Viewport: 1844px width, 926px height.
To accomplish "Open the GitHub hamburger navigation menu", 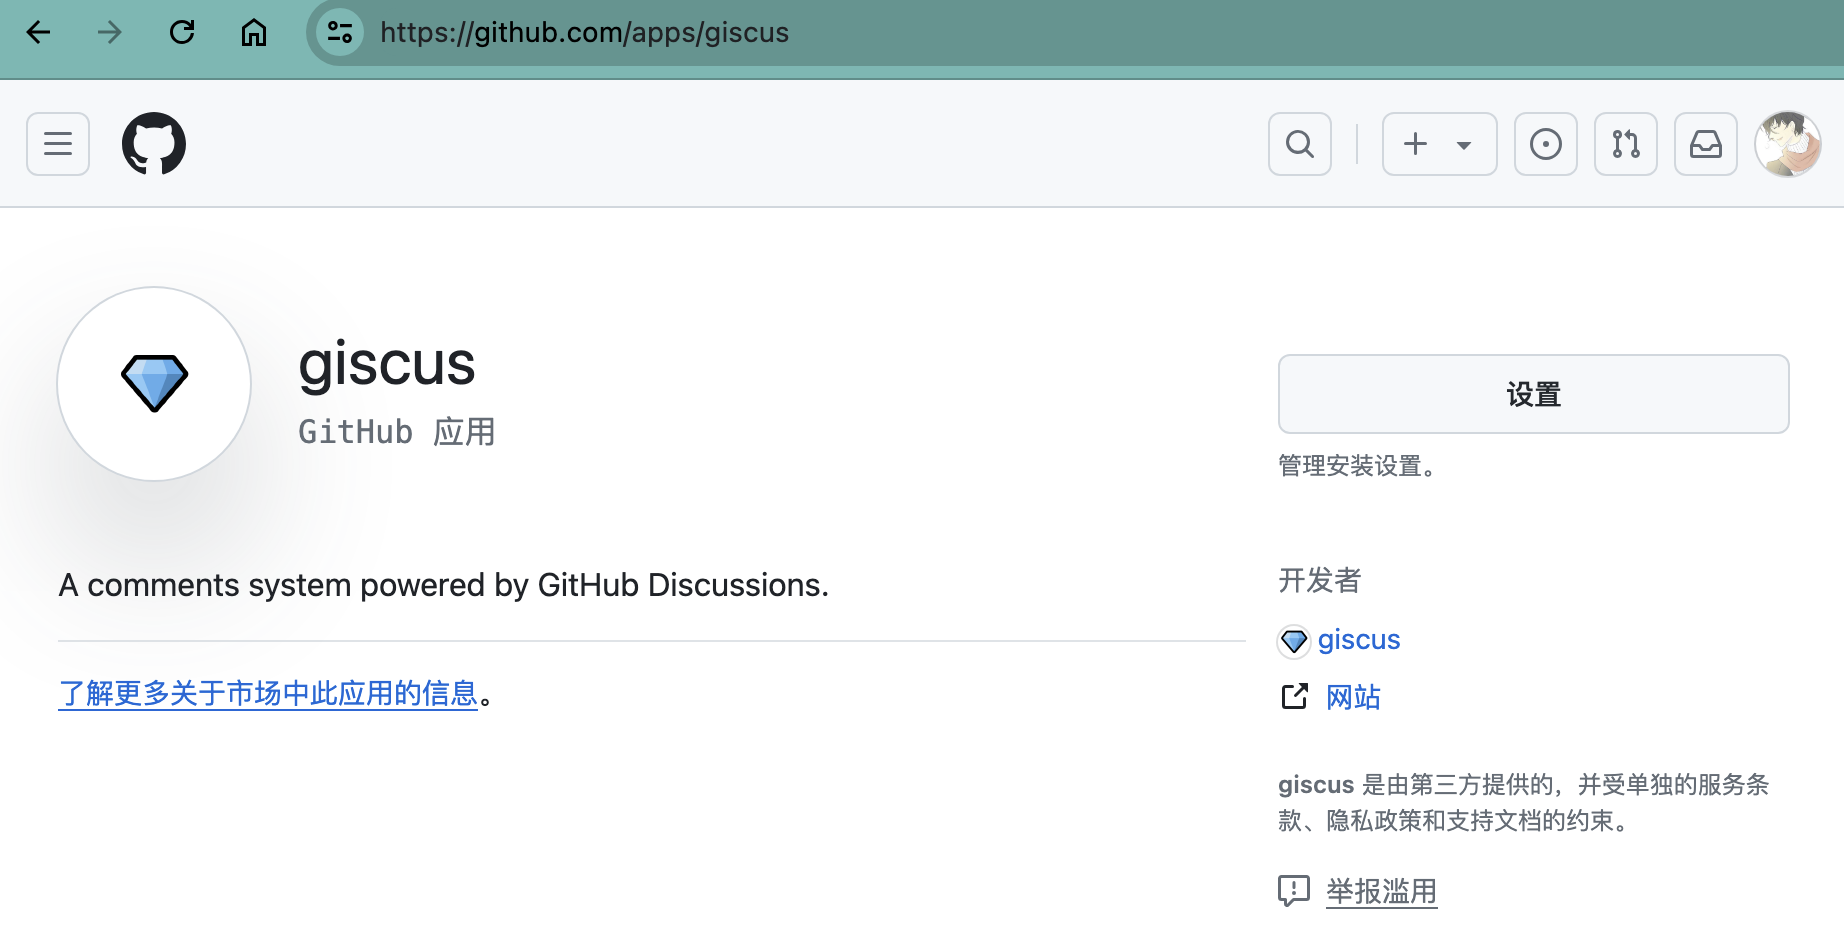I will point(58,144).
